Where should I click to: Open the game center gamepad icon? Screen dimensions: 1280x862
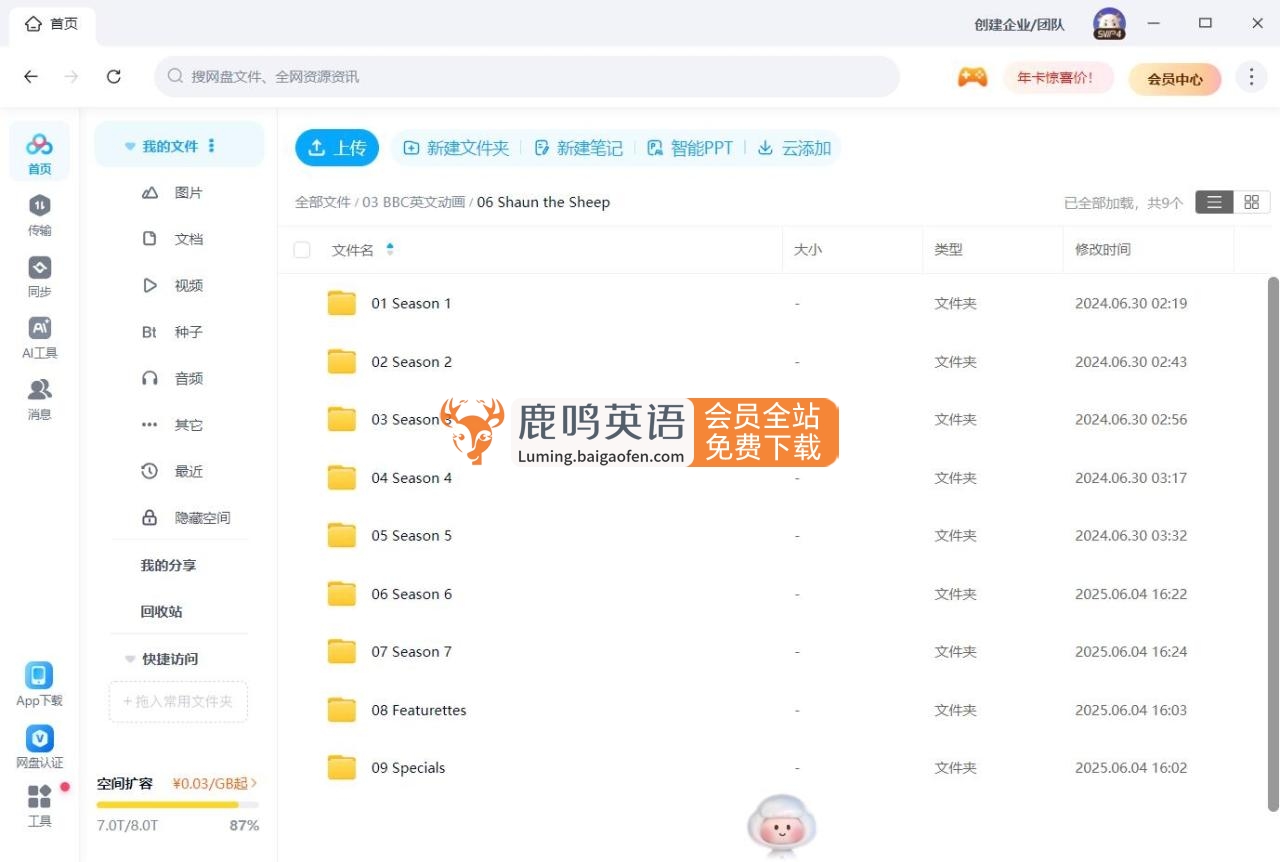click(x=972, y=77)
